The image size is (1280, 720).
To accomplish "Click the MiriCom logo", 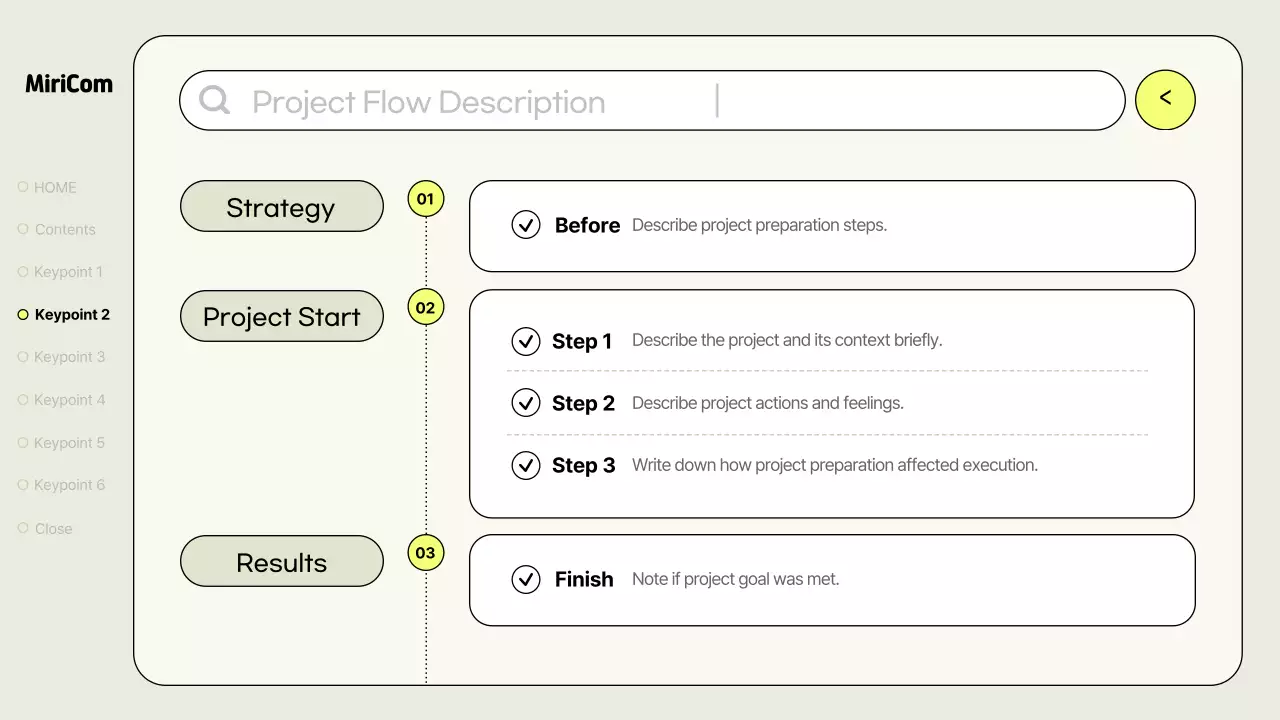I will (69, 84).
